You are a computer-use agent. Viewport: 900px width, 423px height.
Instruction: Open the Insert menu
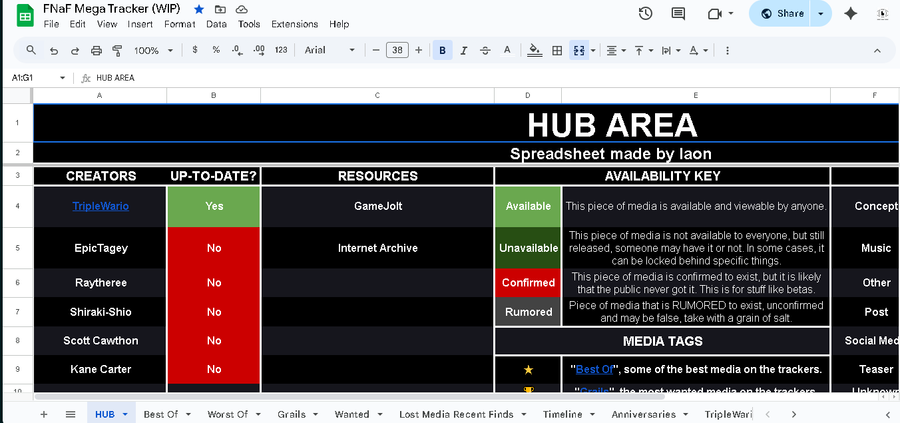pyautogui.click(x=140, y=24)
